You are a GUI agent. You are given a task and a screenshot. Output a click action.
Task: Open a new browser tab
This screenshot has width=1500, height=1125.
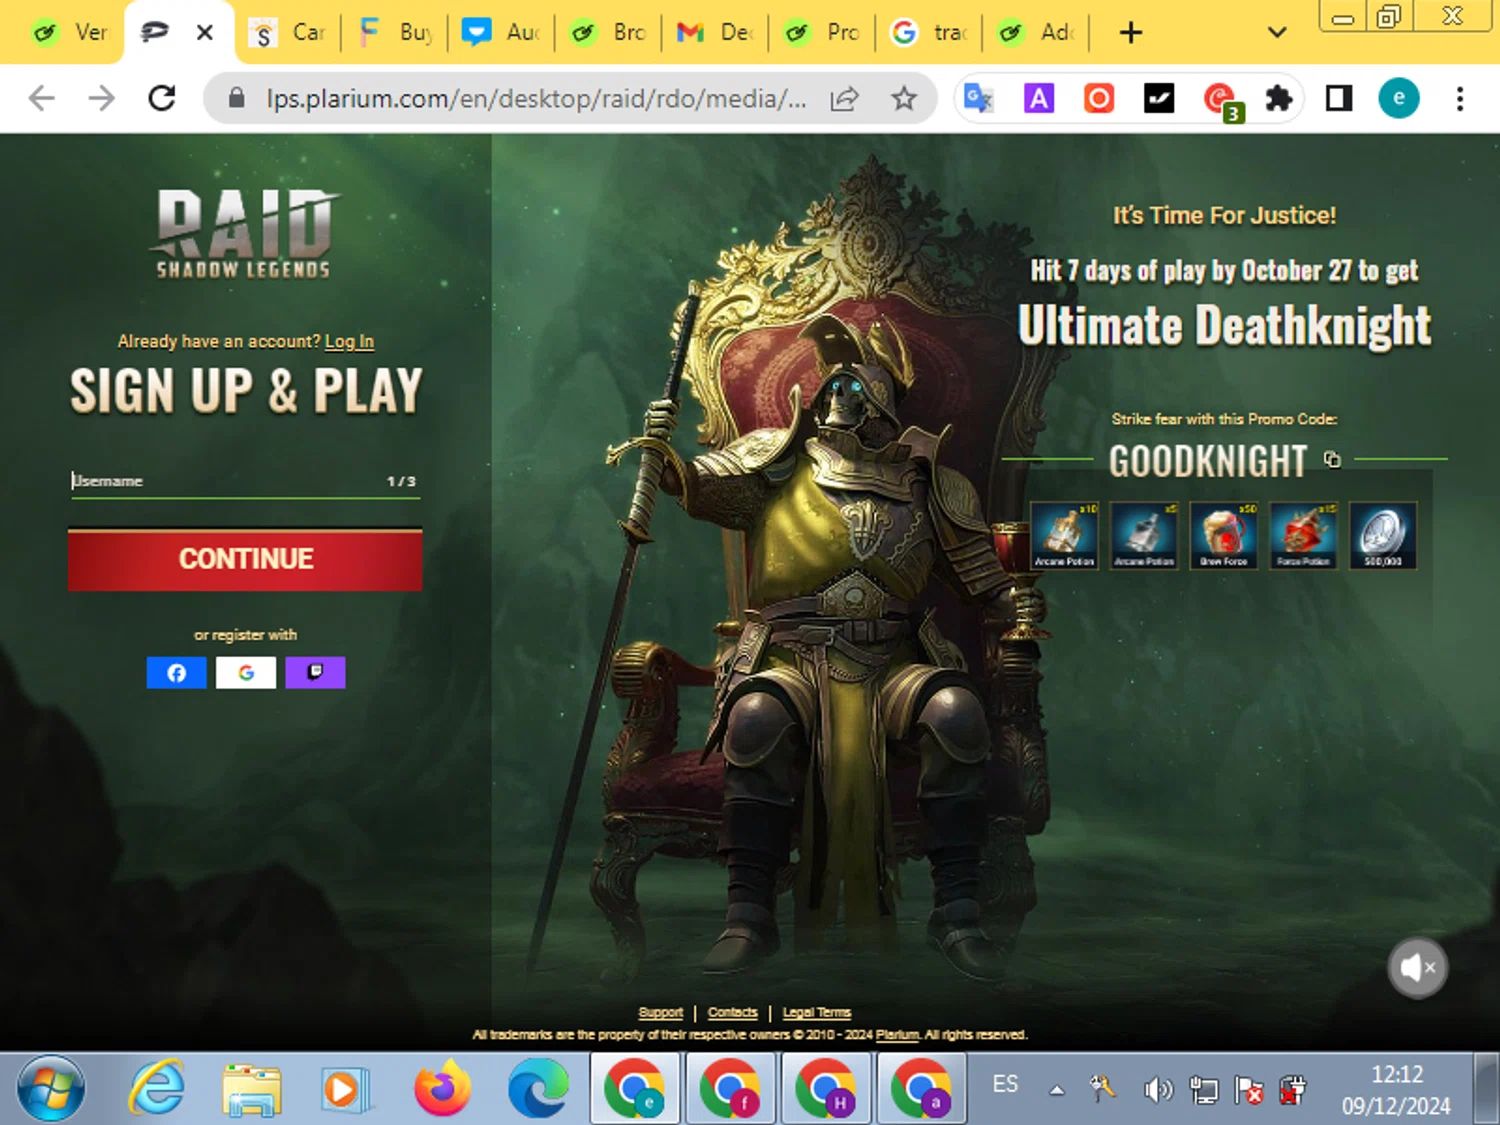click(x=1131, y=33)
